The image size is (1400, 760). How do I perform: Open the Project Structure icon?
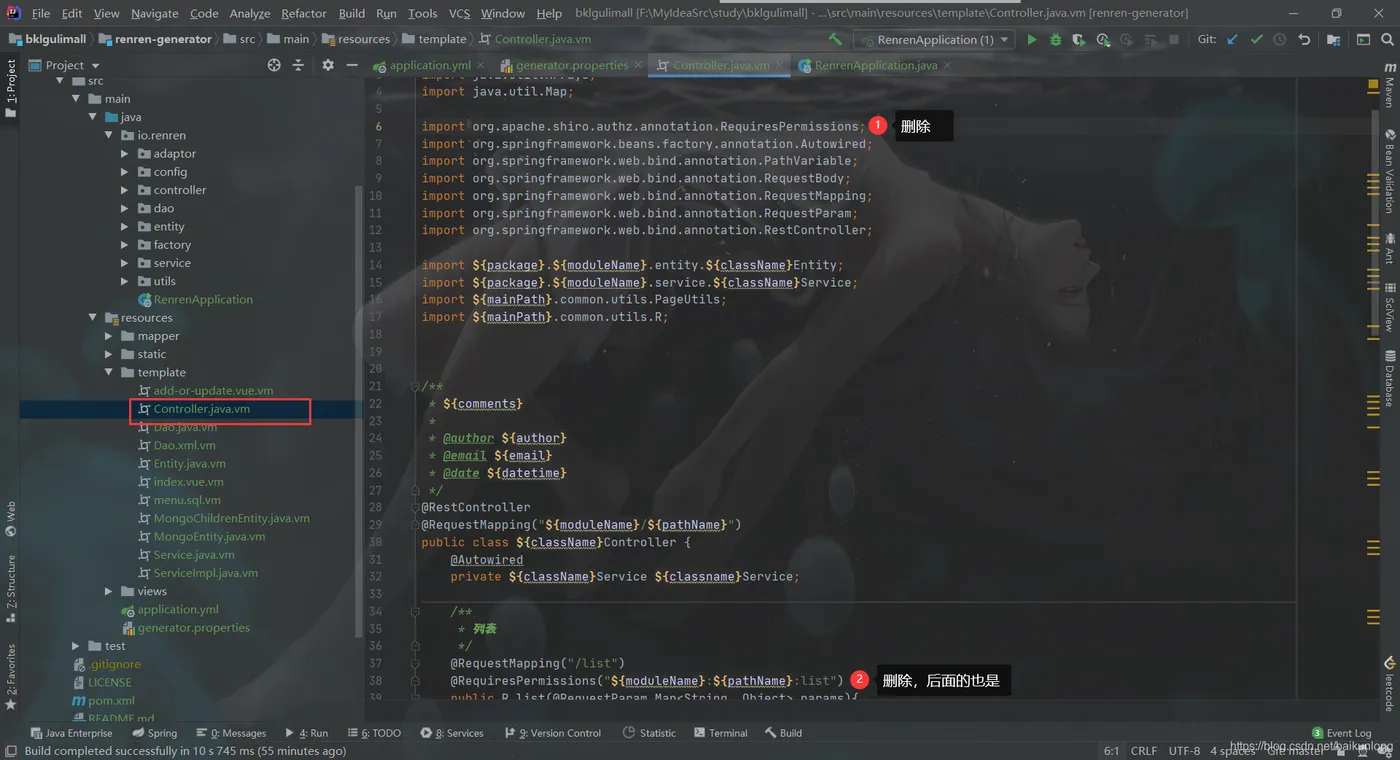click(1334, 39)
